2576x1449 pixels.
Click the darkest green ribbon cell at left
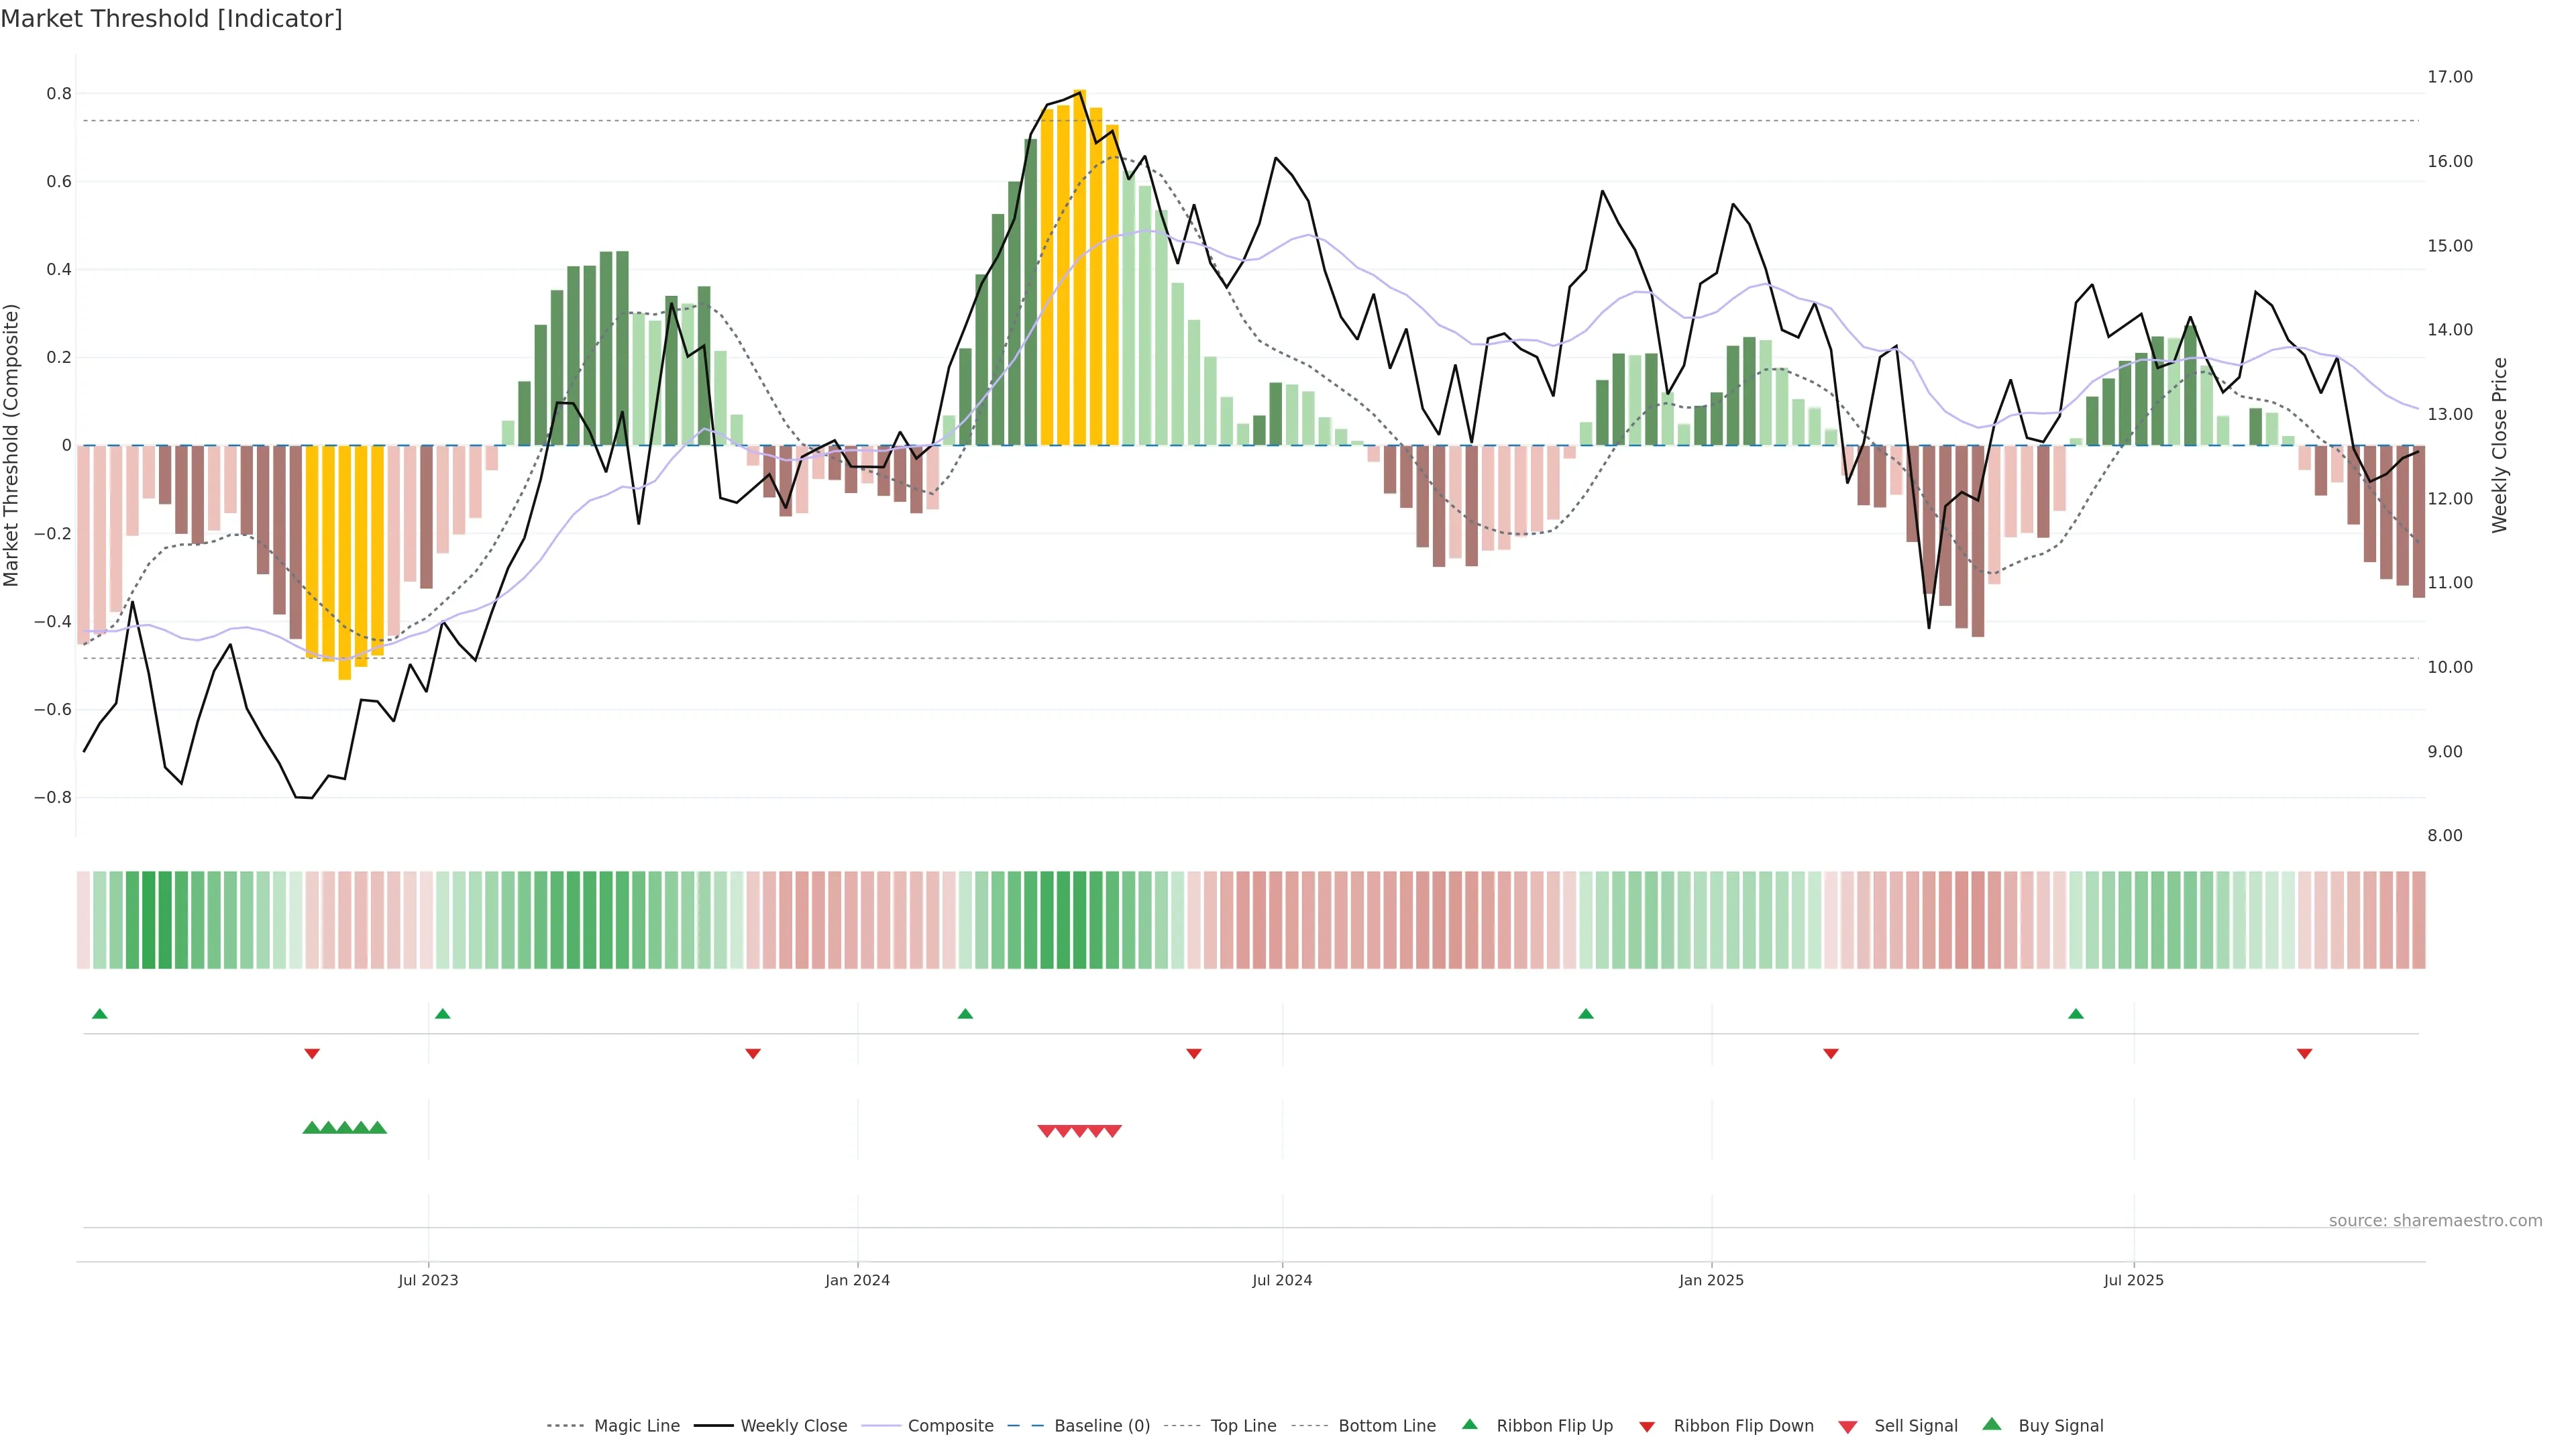pos(149,920)
